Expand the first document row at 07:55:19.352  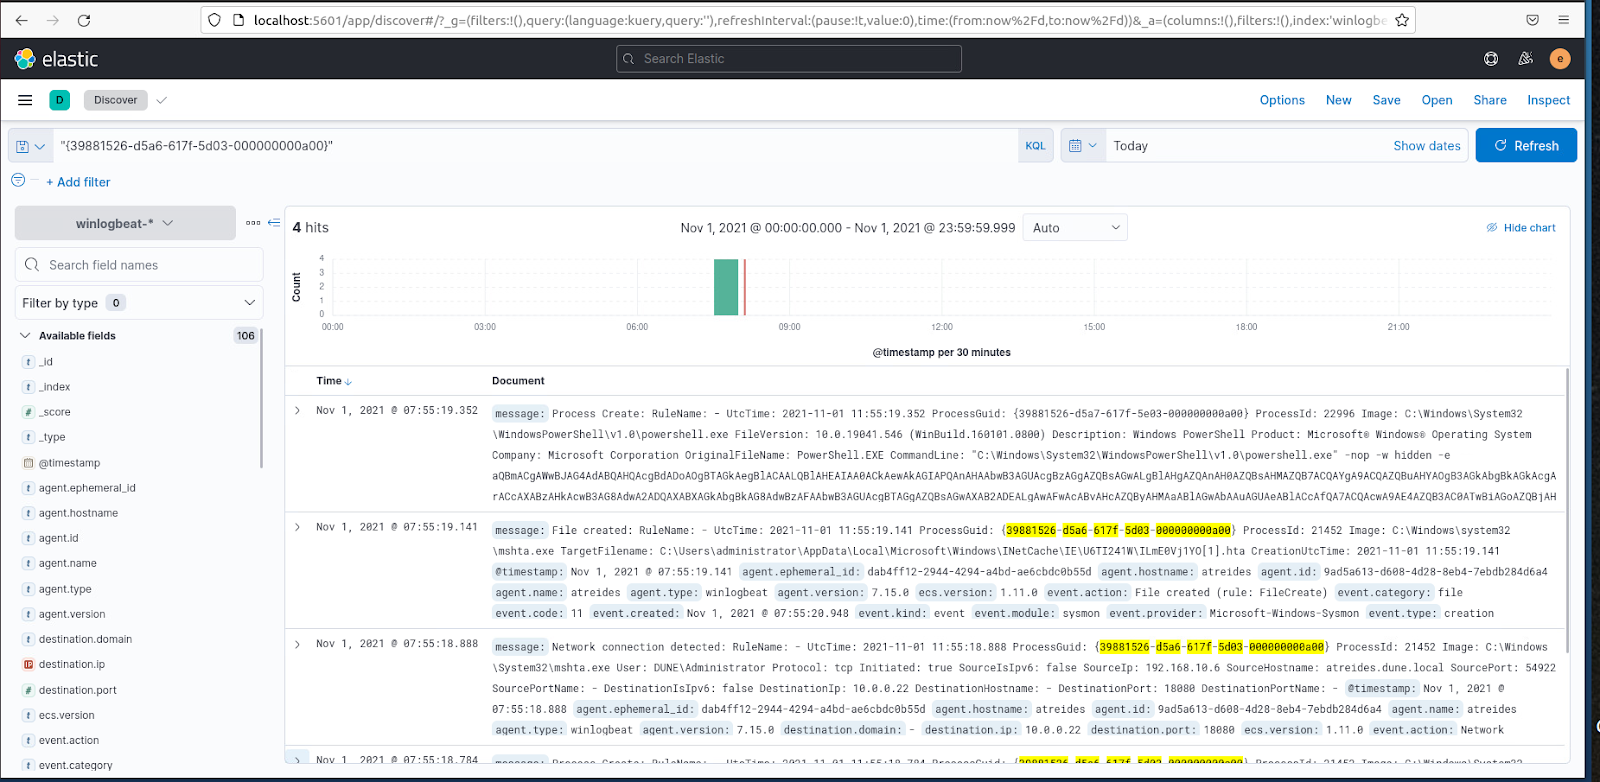(298, 410)
